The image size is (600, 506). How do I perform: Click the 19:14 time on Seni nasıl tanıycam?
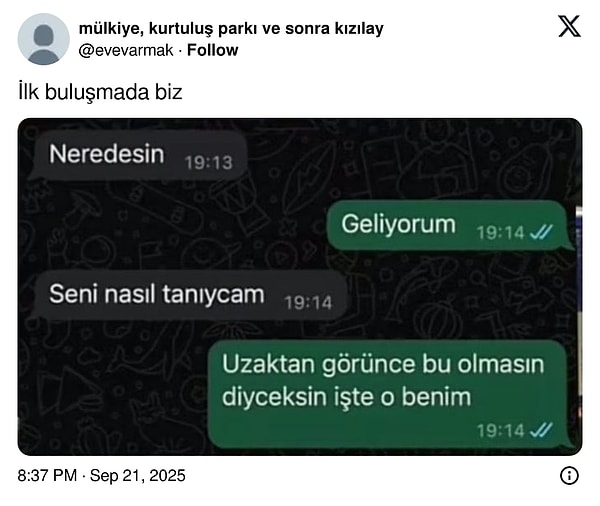click(x=308, y=303)
